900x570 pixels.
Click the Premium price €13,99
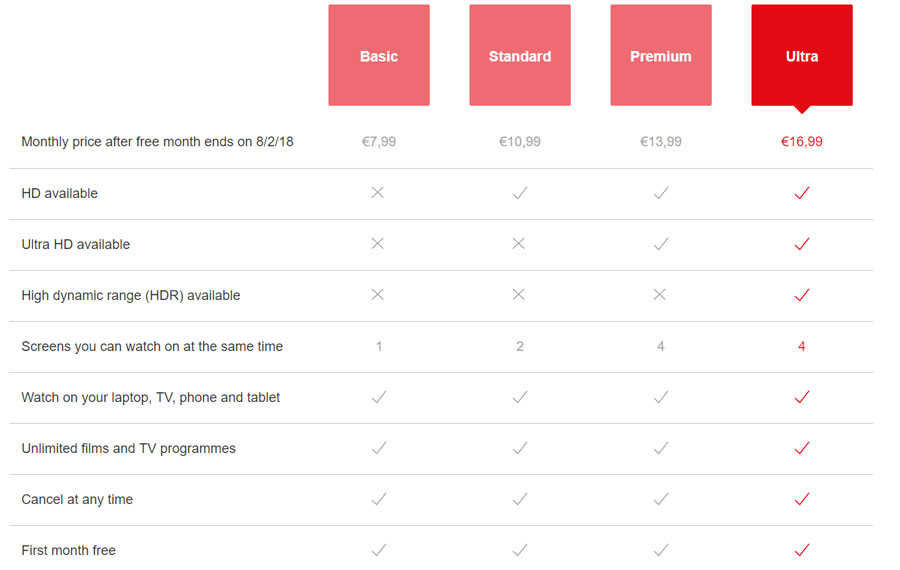(661, 142)
